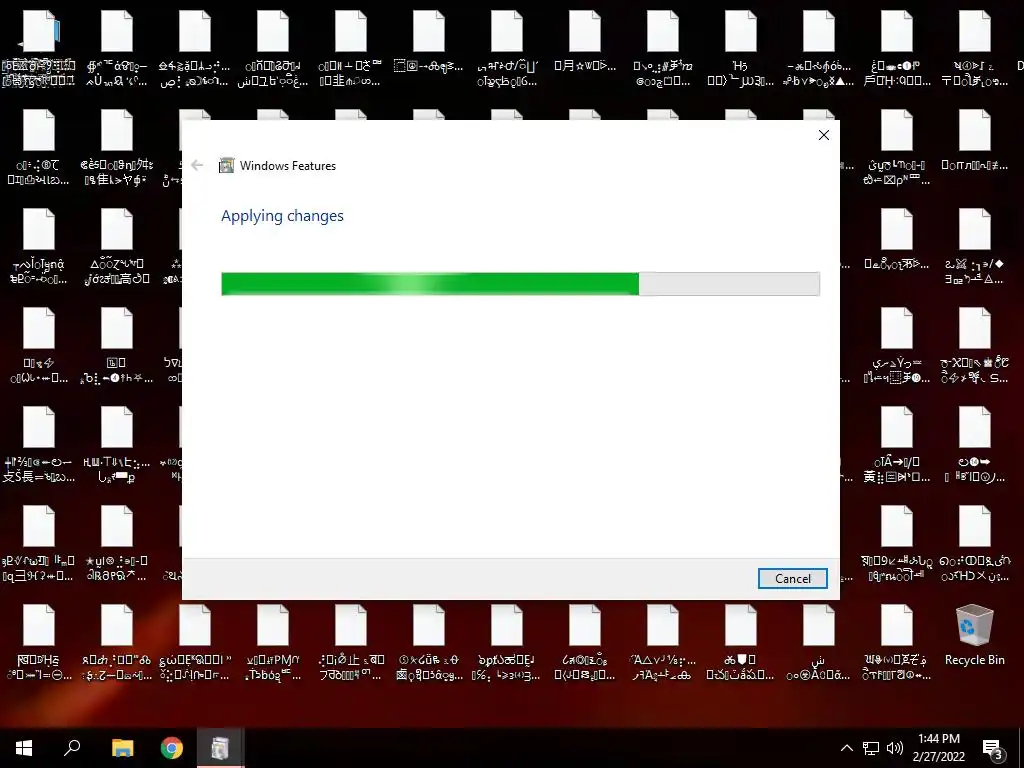Viewport: 1024px width, 768px height.
Task: Click the "Applying changes" heading
Action: pos(282,216)
